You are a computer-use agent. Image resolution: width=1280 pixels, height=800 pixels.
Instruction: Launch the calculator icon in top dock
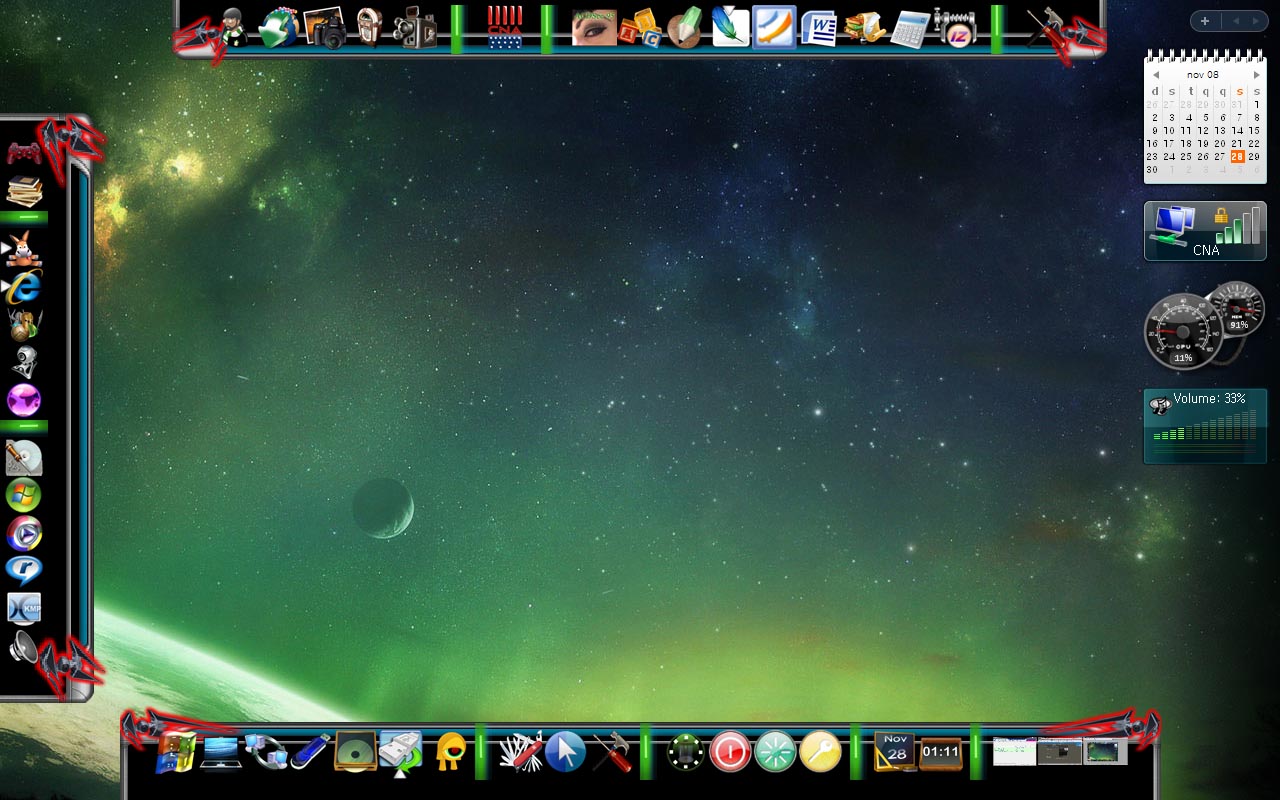click(x=909, y=28)
